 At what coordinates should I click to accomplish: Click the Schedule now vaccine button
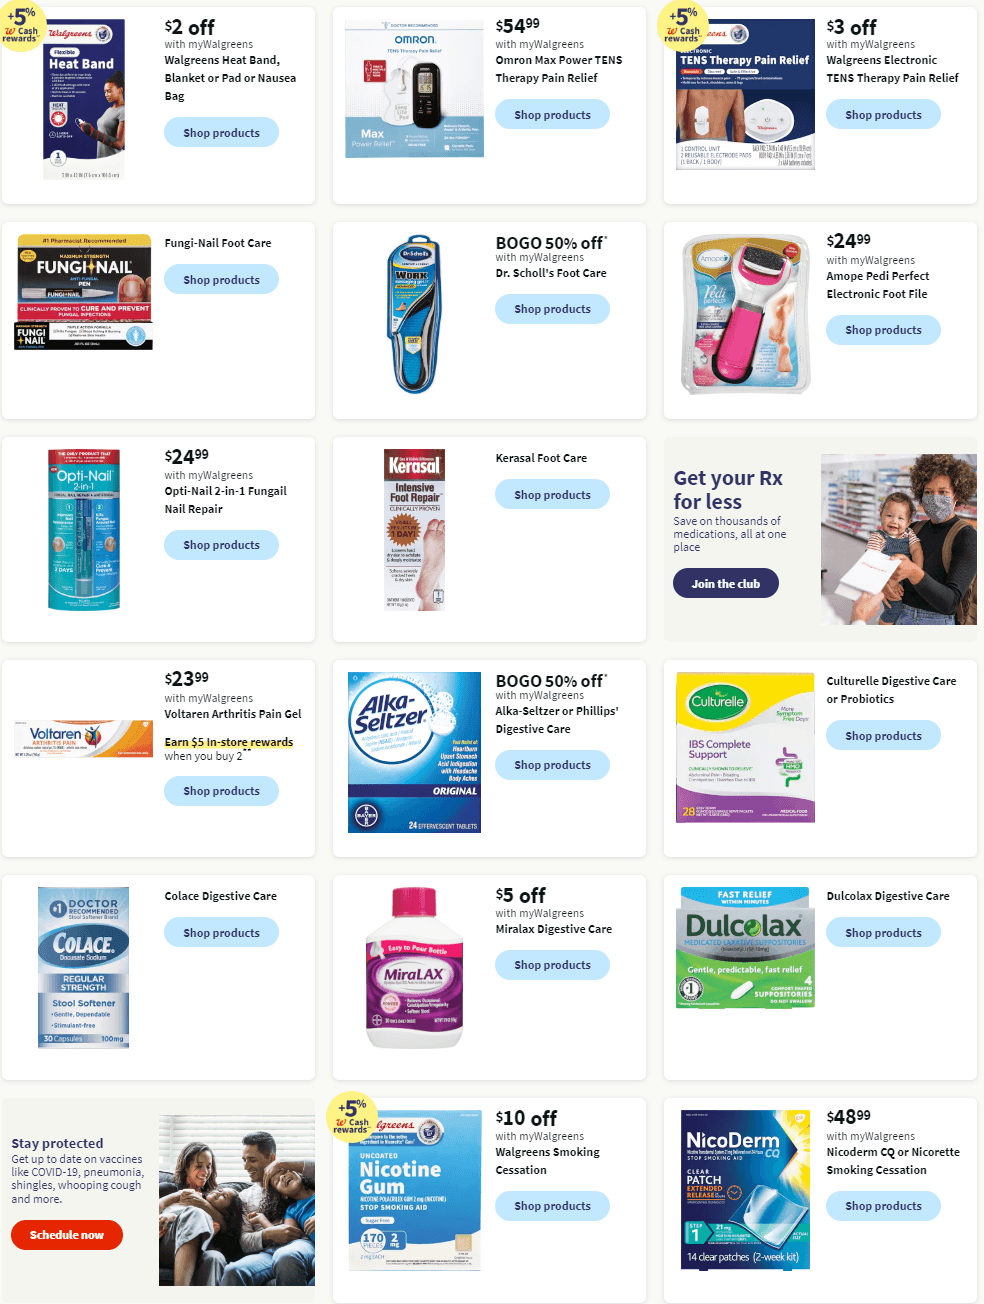click(67, 1235)
